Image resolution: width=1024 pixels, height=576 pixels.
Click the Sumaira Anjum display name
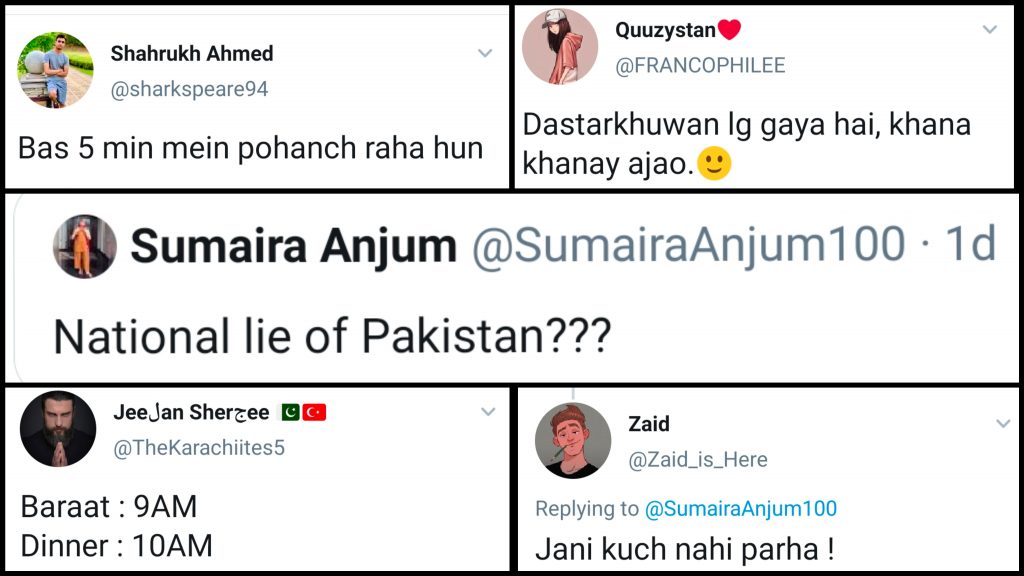pyautogui.click(x=293, y=246)
